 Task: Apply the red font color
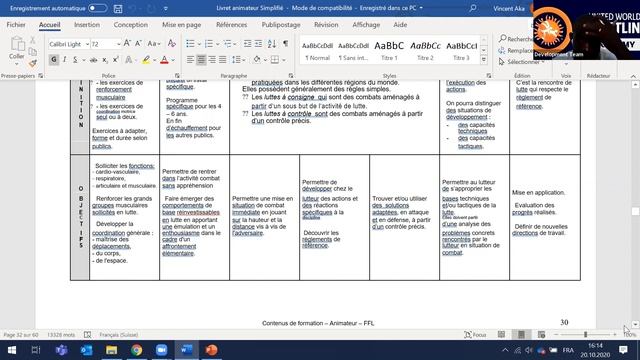point(164,60)
